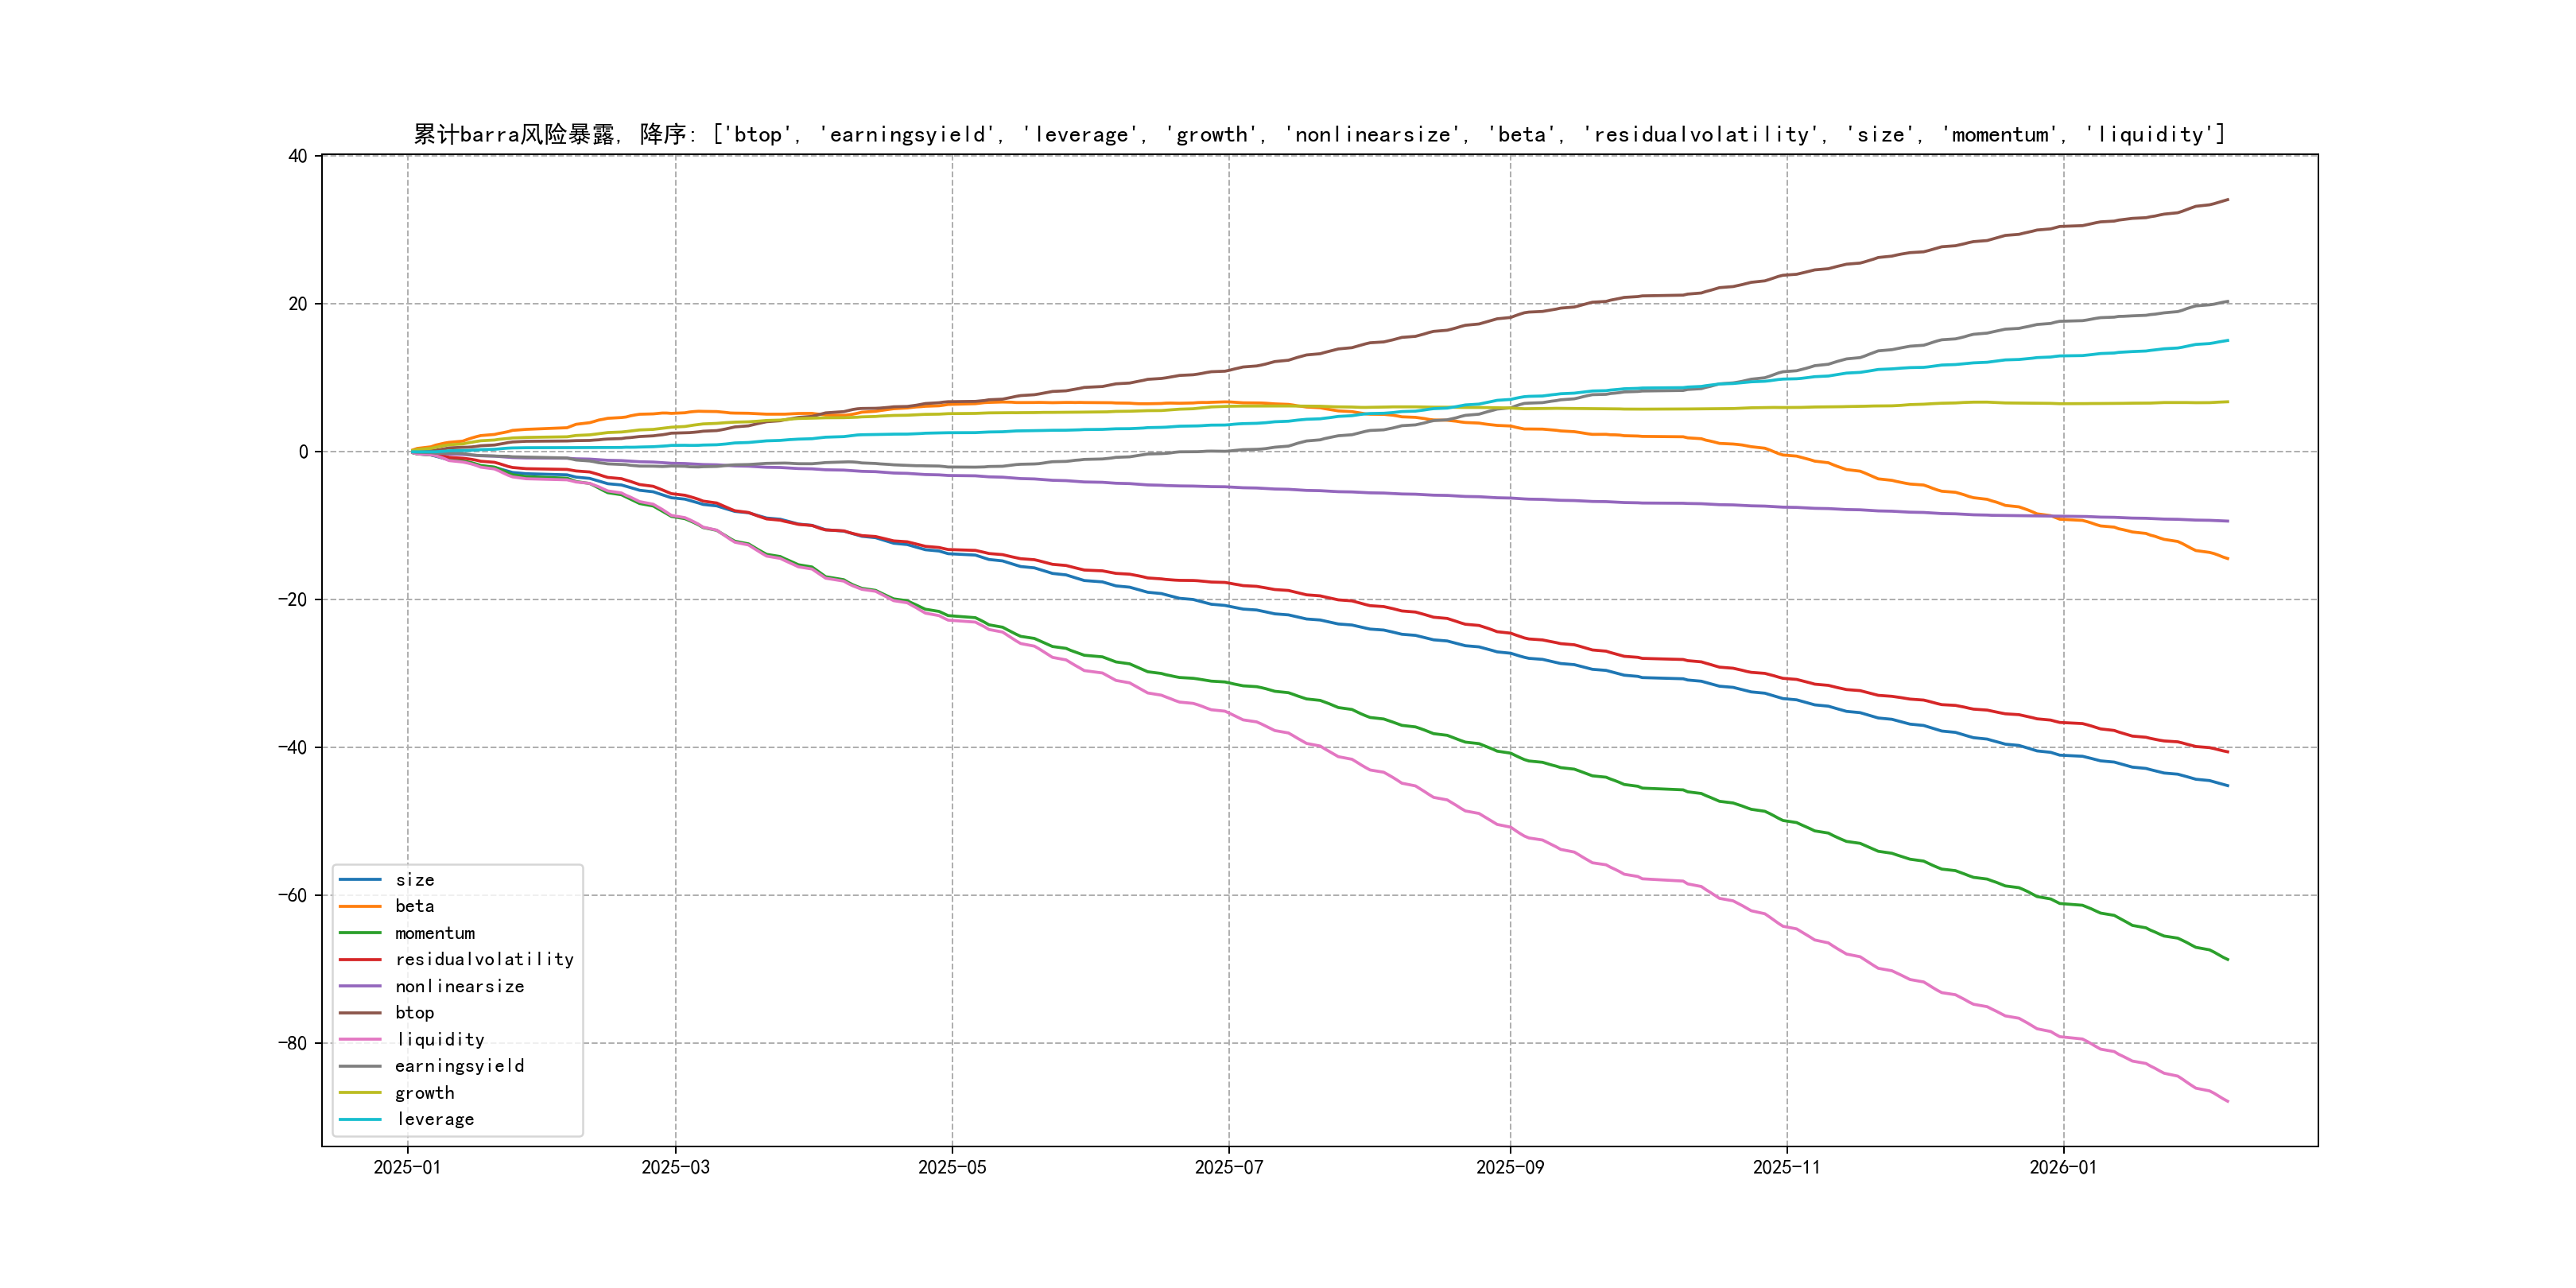
Task: Click the 2025-07 x-axis tick label
Action: 1229,1167
